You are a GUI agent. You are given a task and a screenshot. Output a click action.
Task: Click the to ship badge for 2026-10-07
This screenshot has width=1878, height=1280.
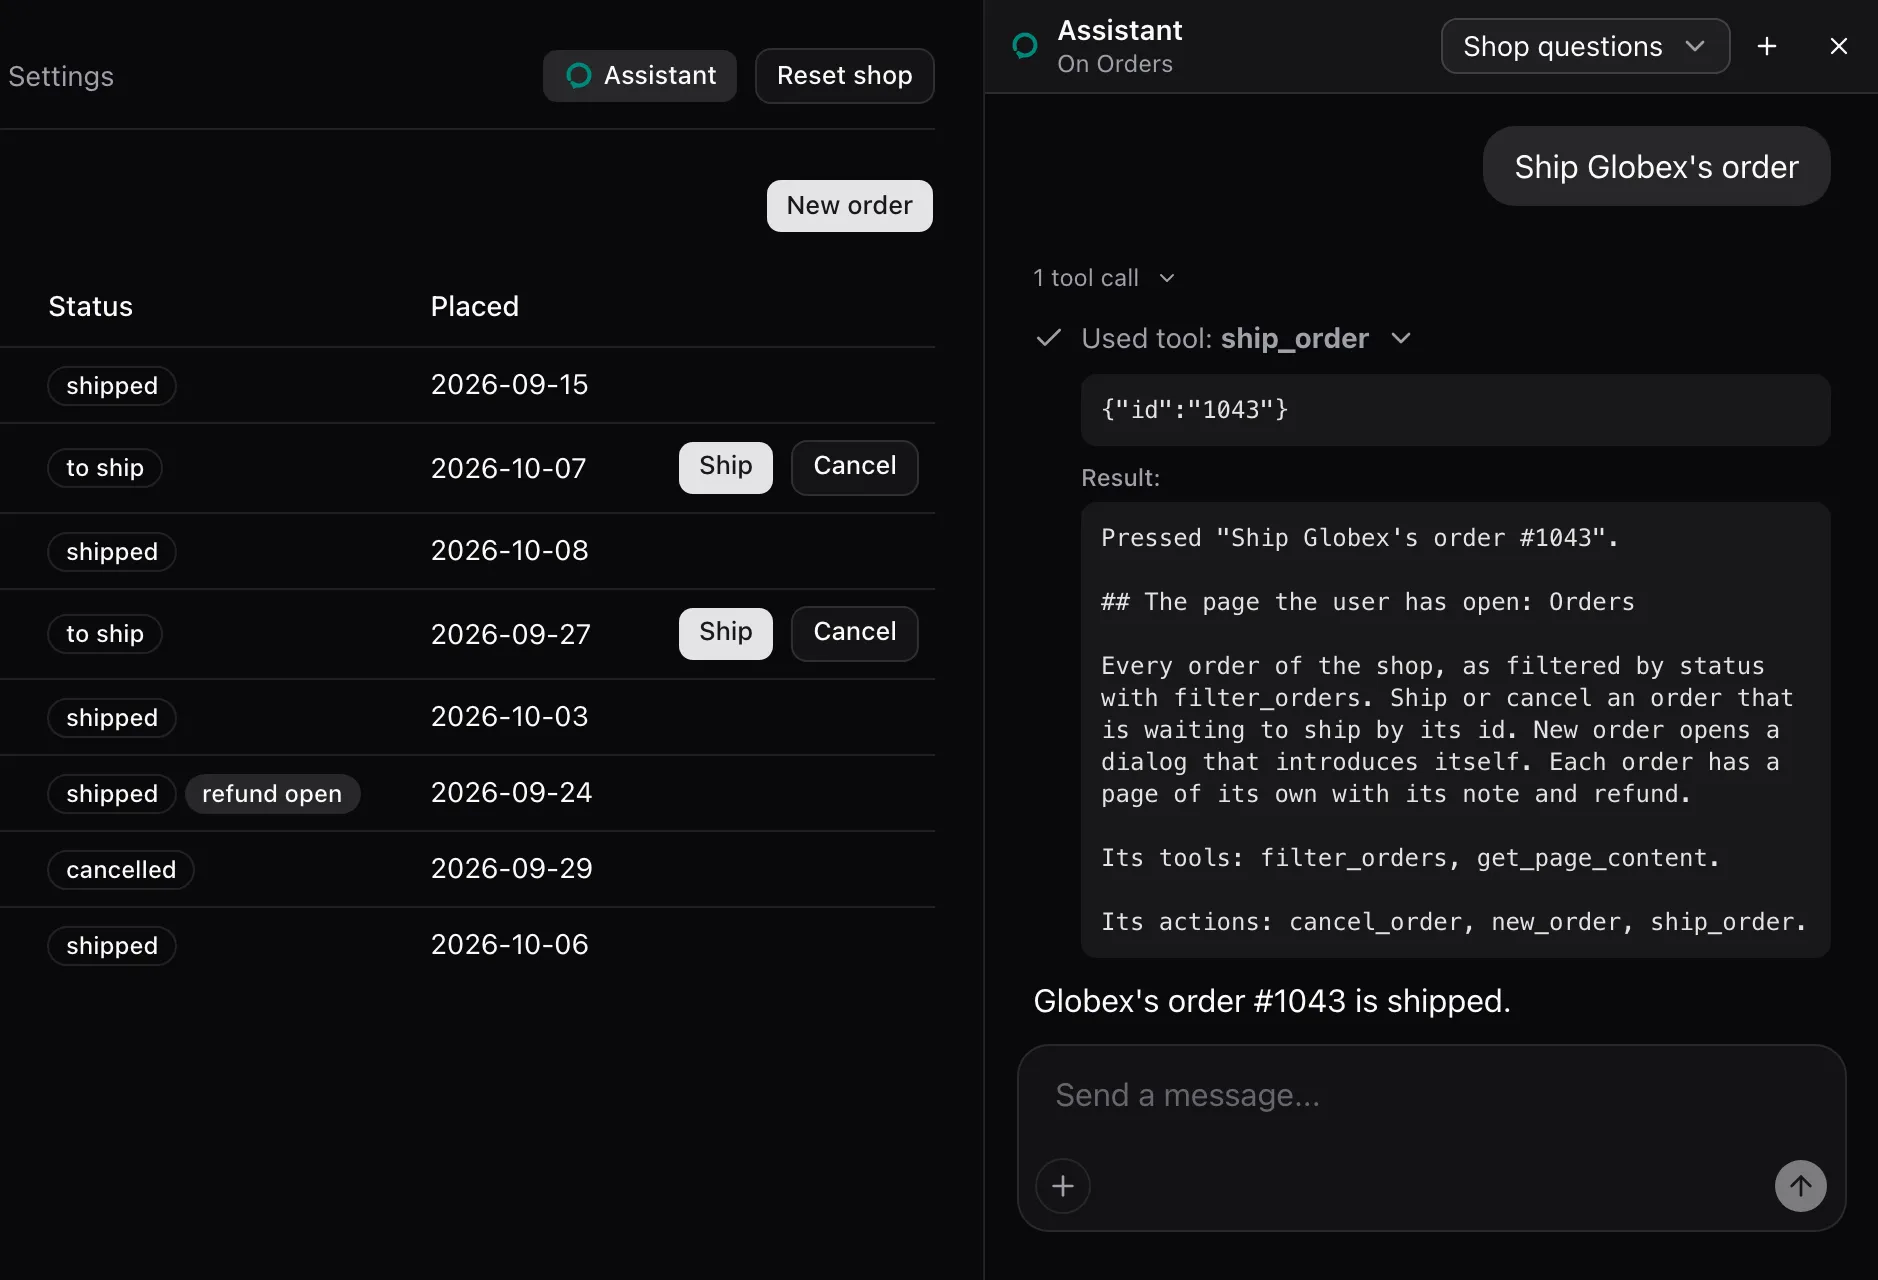(105, 468)
